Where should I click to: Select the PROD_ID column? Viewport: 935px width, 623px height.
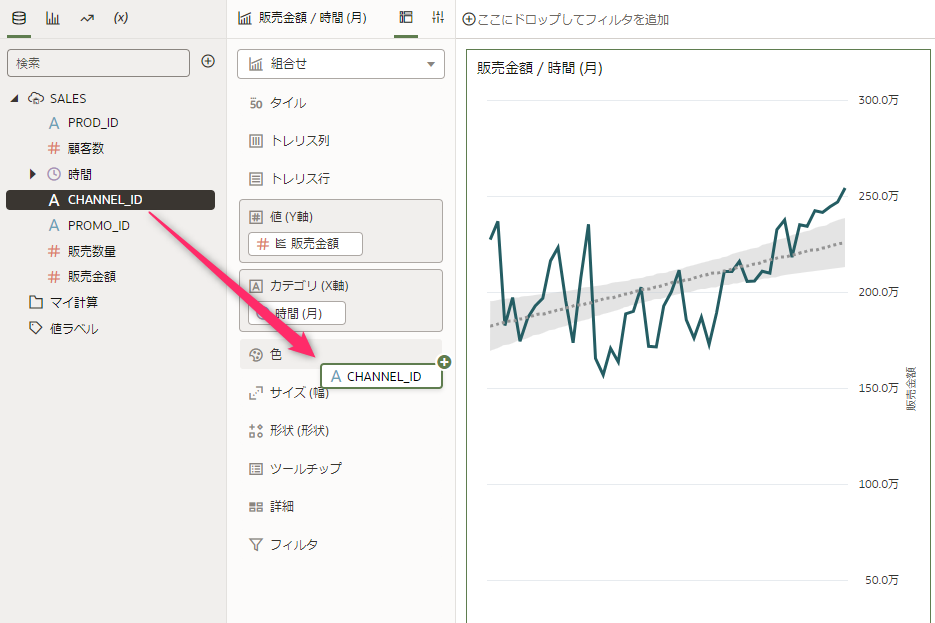coord(92,123)
